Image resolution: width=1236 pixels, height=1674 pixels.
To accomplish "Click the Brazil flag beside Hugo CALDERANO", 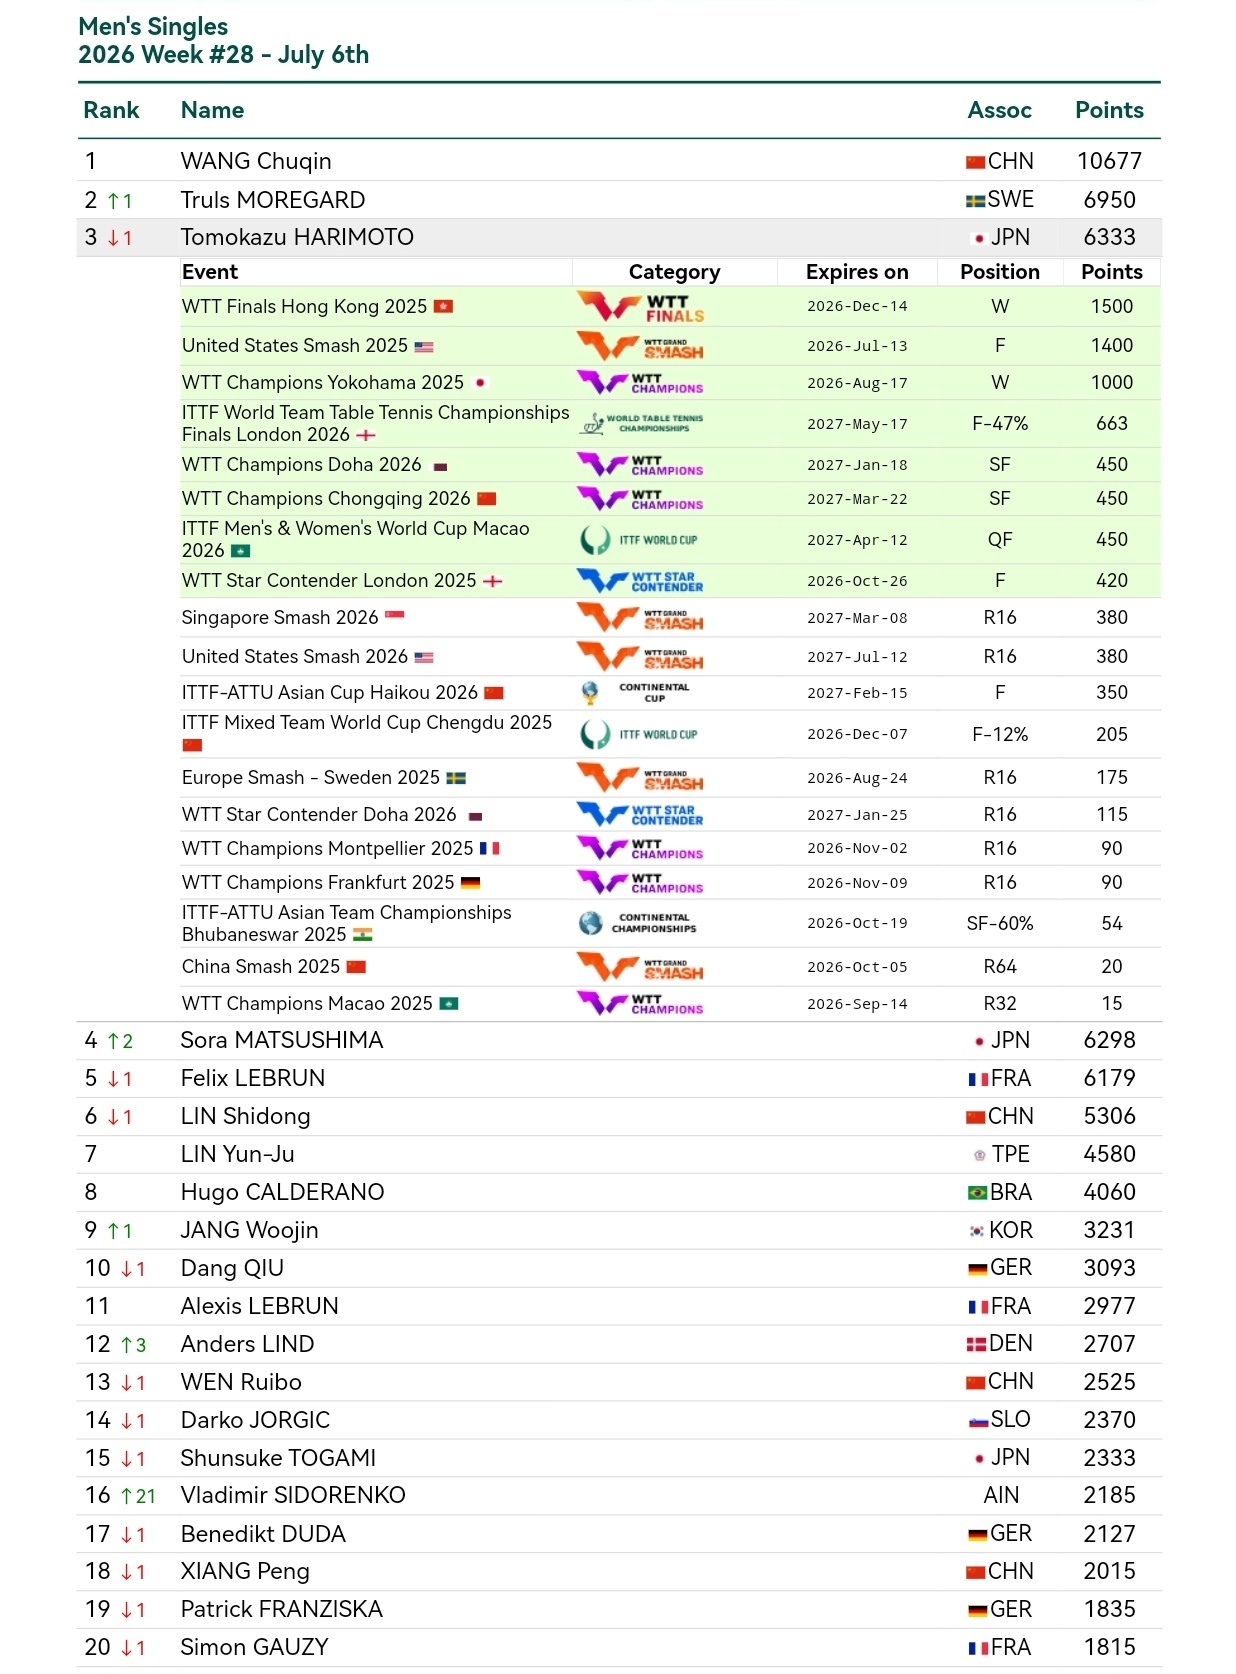I will point(978,1193).
